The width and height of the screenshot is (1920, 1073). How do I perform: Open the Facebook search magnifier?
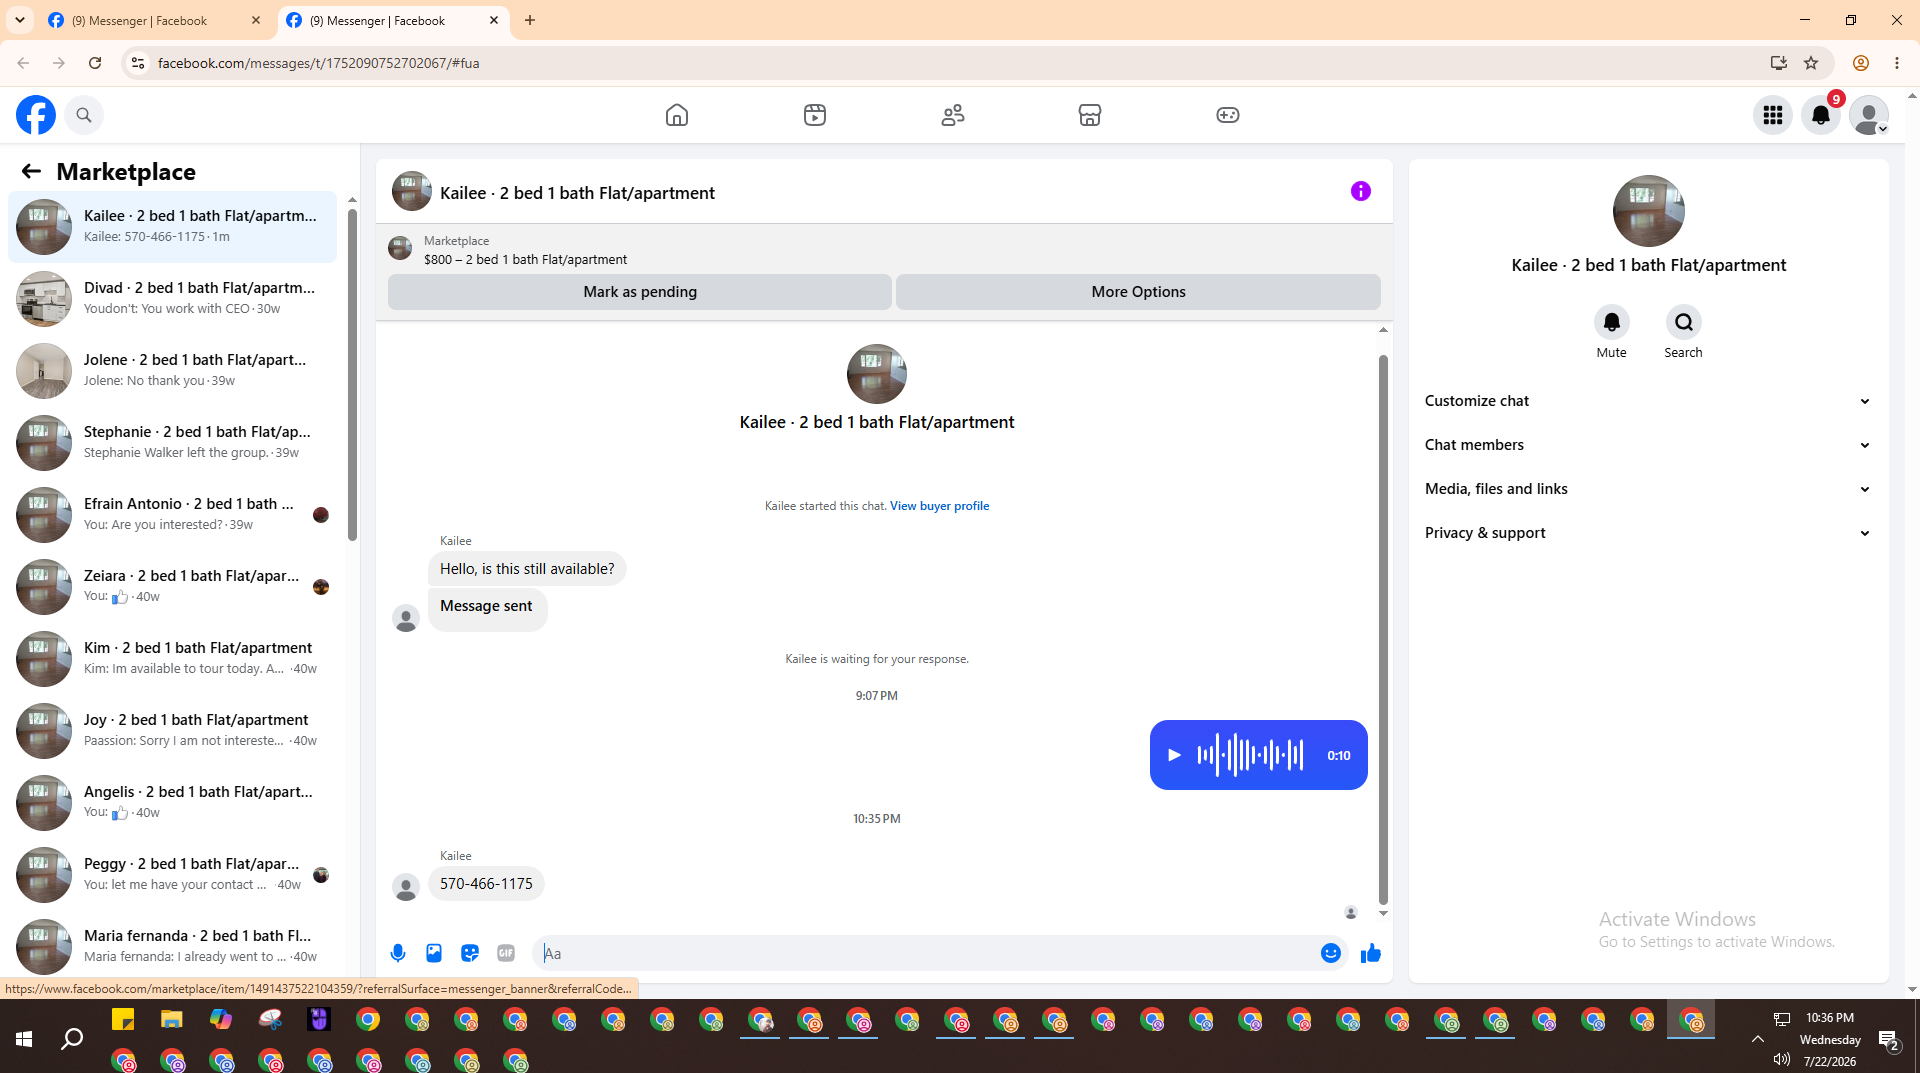84,115
